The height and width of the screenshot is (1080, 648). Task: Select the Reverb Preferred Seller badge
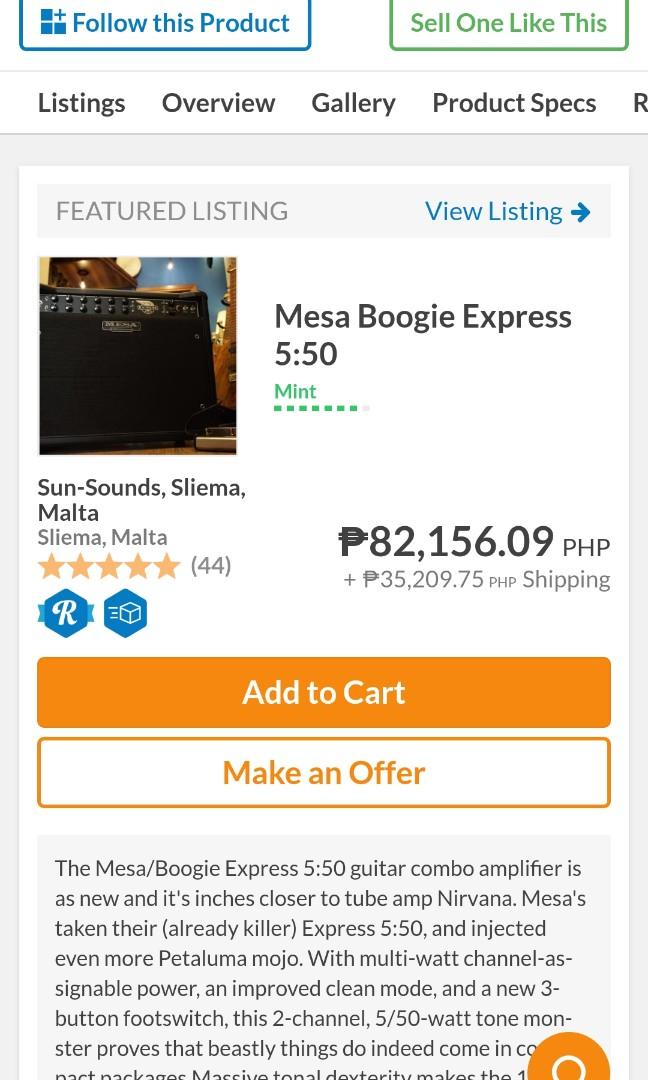tap(65, 614)
